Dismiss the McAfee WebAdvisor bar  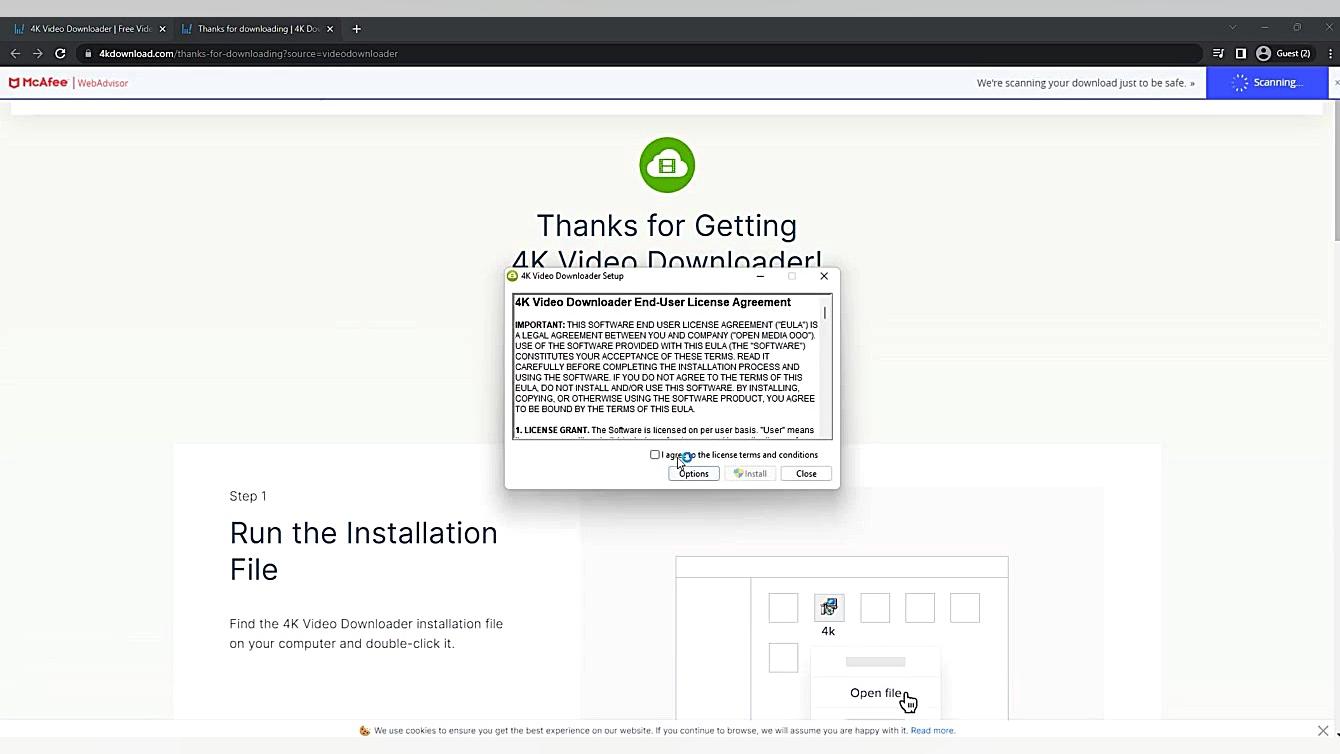click(x=1336, y=83)
